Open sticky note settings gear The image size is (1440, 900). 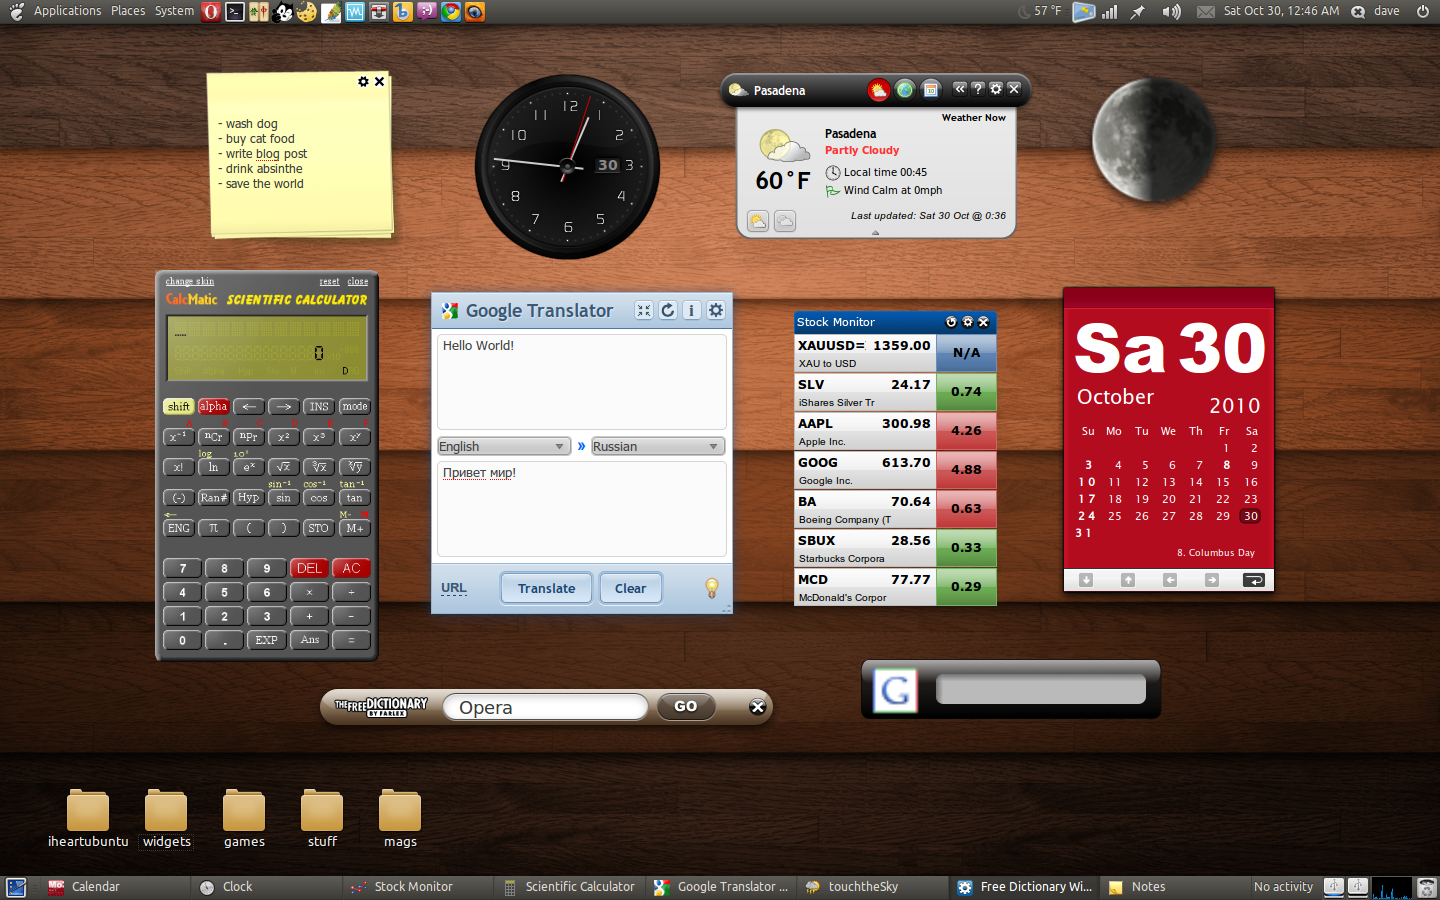[x=363, y=82]
